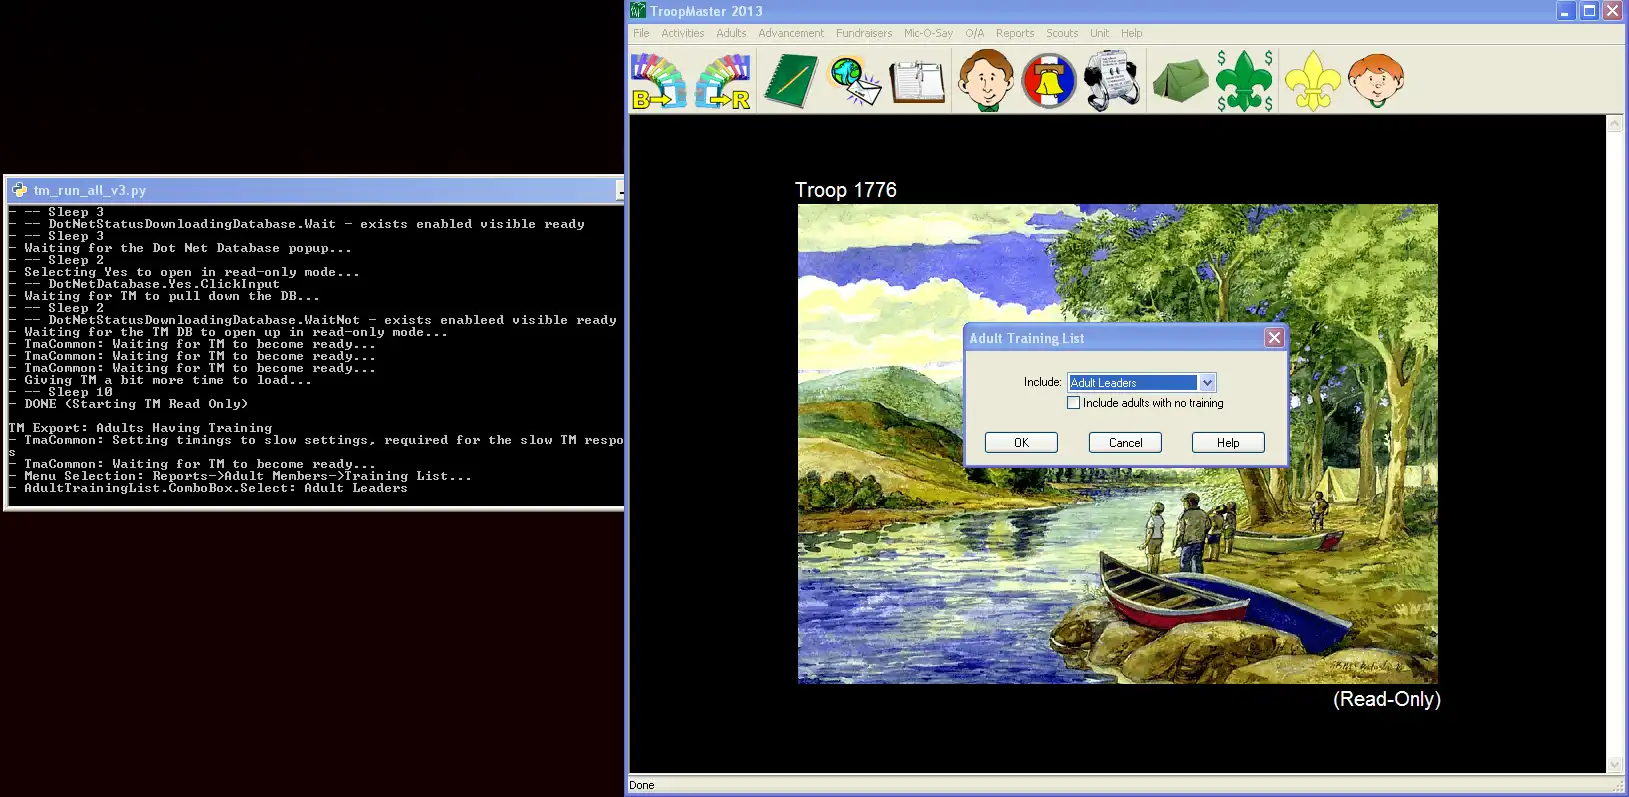Click the vertical scrollbar up arrow

(x=1614, y=124)
